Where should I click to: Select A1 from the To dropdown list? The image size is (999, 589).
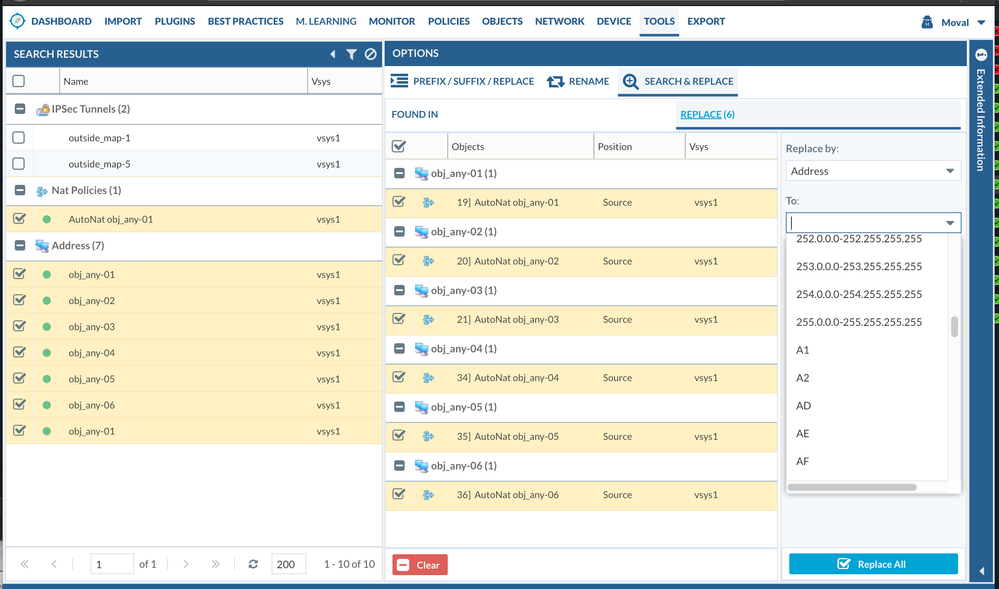(x=803, y=350)
